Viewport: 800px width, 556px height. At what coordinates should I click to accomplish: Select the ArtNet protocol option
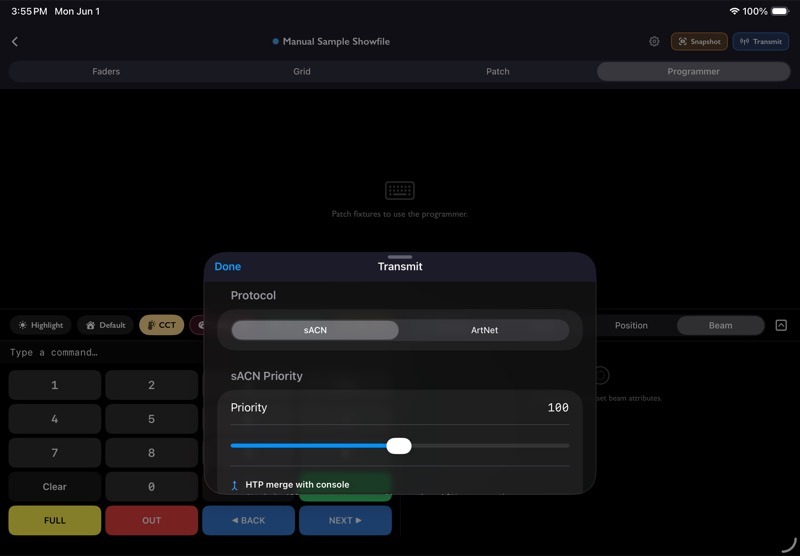[484, 330]
